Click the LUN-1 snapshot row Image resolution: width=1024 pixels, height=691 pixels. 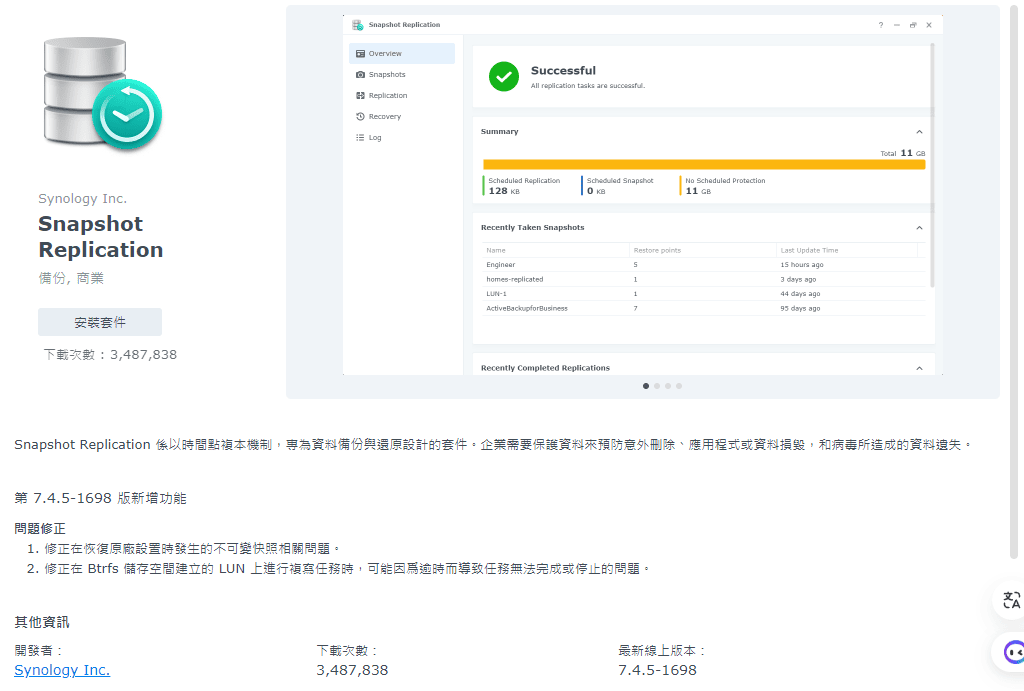pyautogui.click(x=704, y=294)
